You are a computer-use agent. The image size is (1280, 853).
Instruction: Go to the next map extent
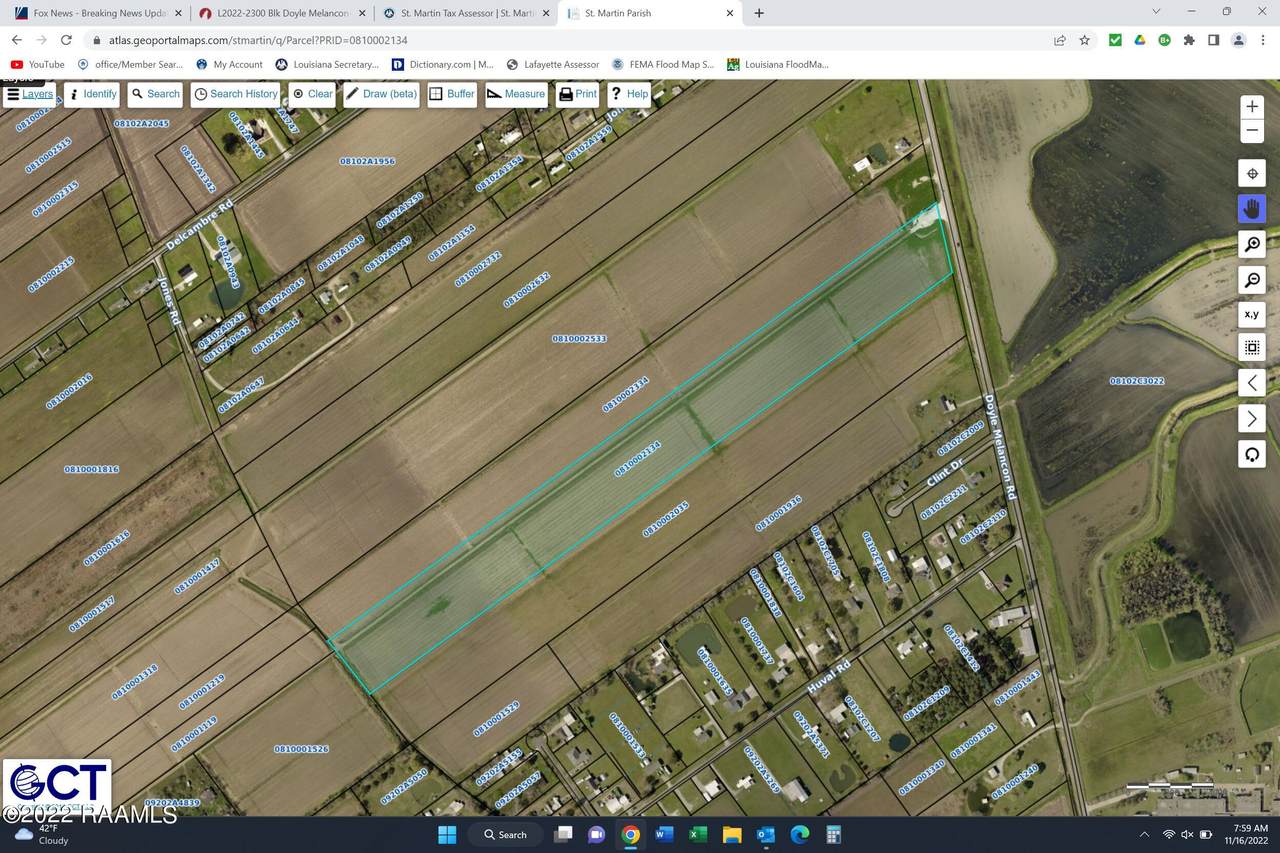(x=1252, y=418)
